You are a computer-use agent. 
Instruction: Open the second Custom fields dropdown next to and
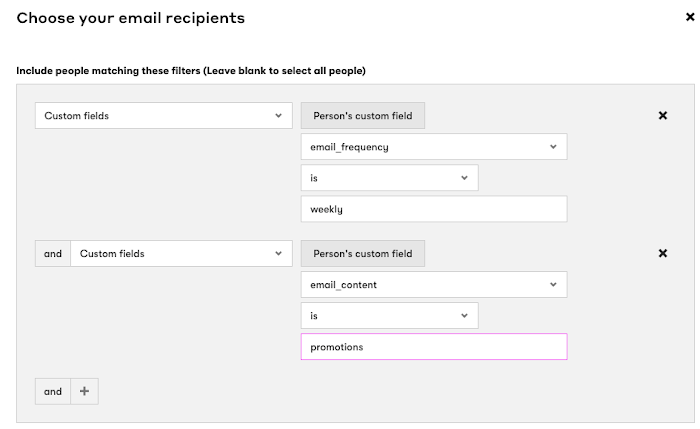click(182, 254)
